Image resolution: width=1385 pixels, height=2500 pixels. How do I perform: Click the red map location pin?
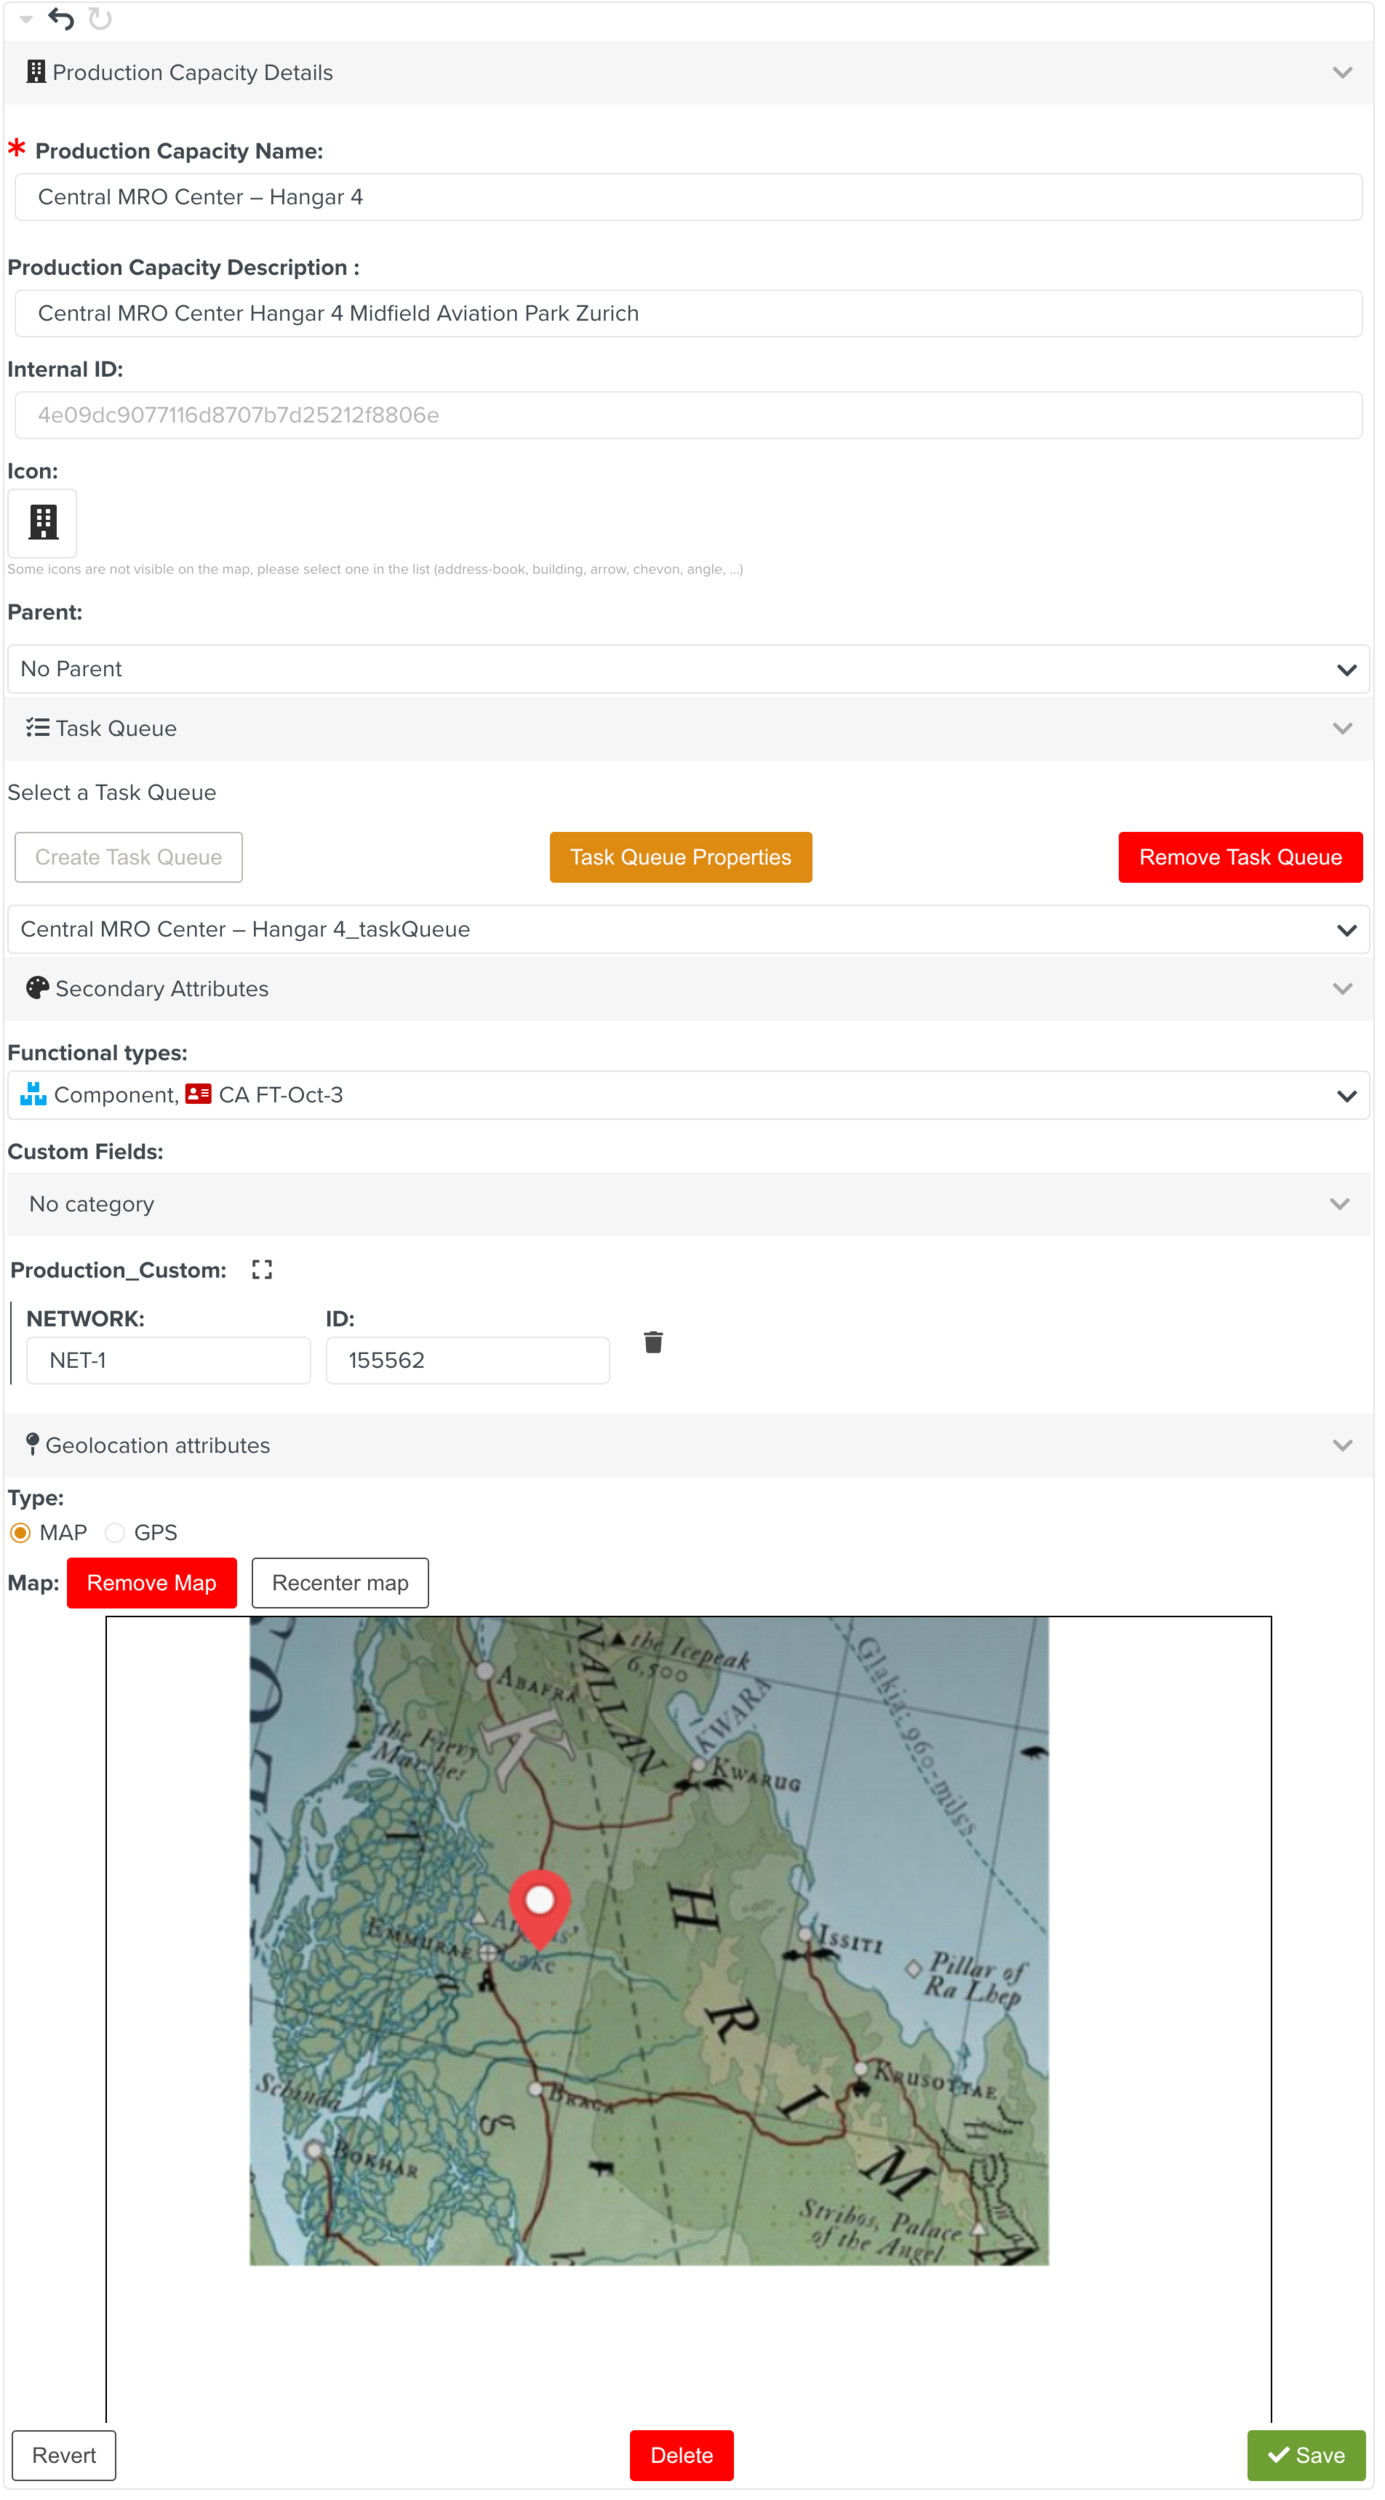[540, 1908]
